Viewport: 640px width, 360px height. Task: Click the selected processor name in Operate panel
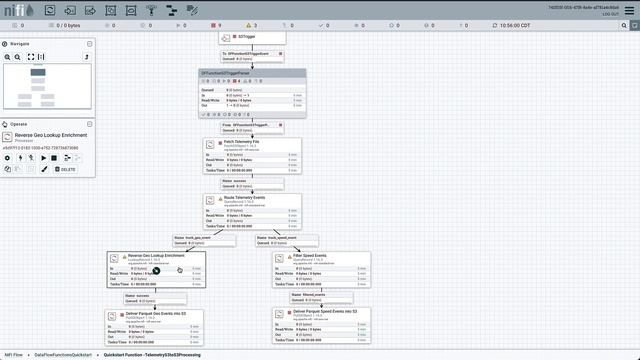coord(51,135)
